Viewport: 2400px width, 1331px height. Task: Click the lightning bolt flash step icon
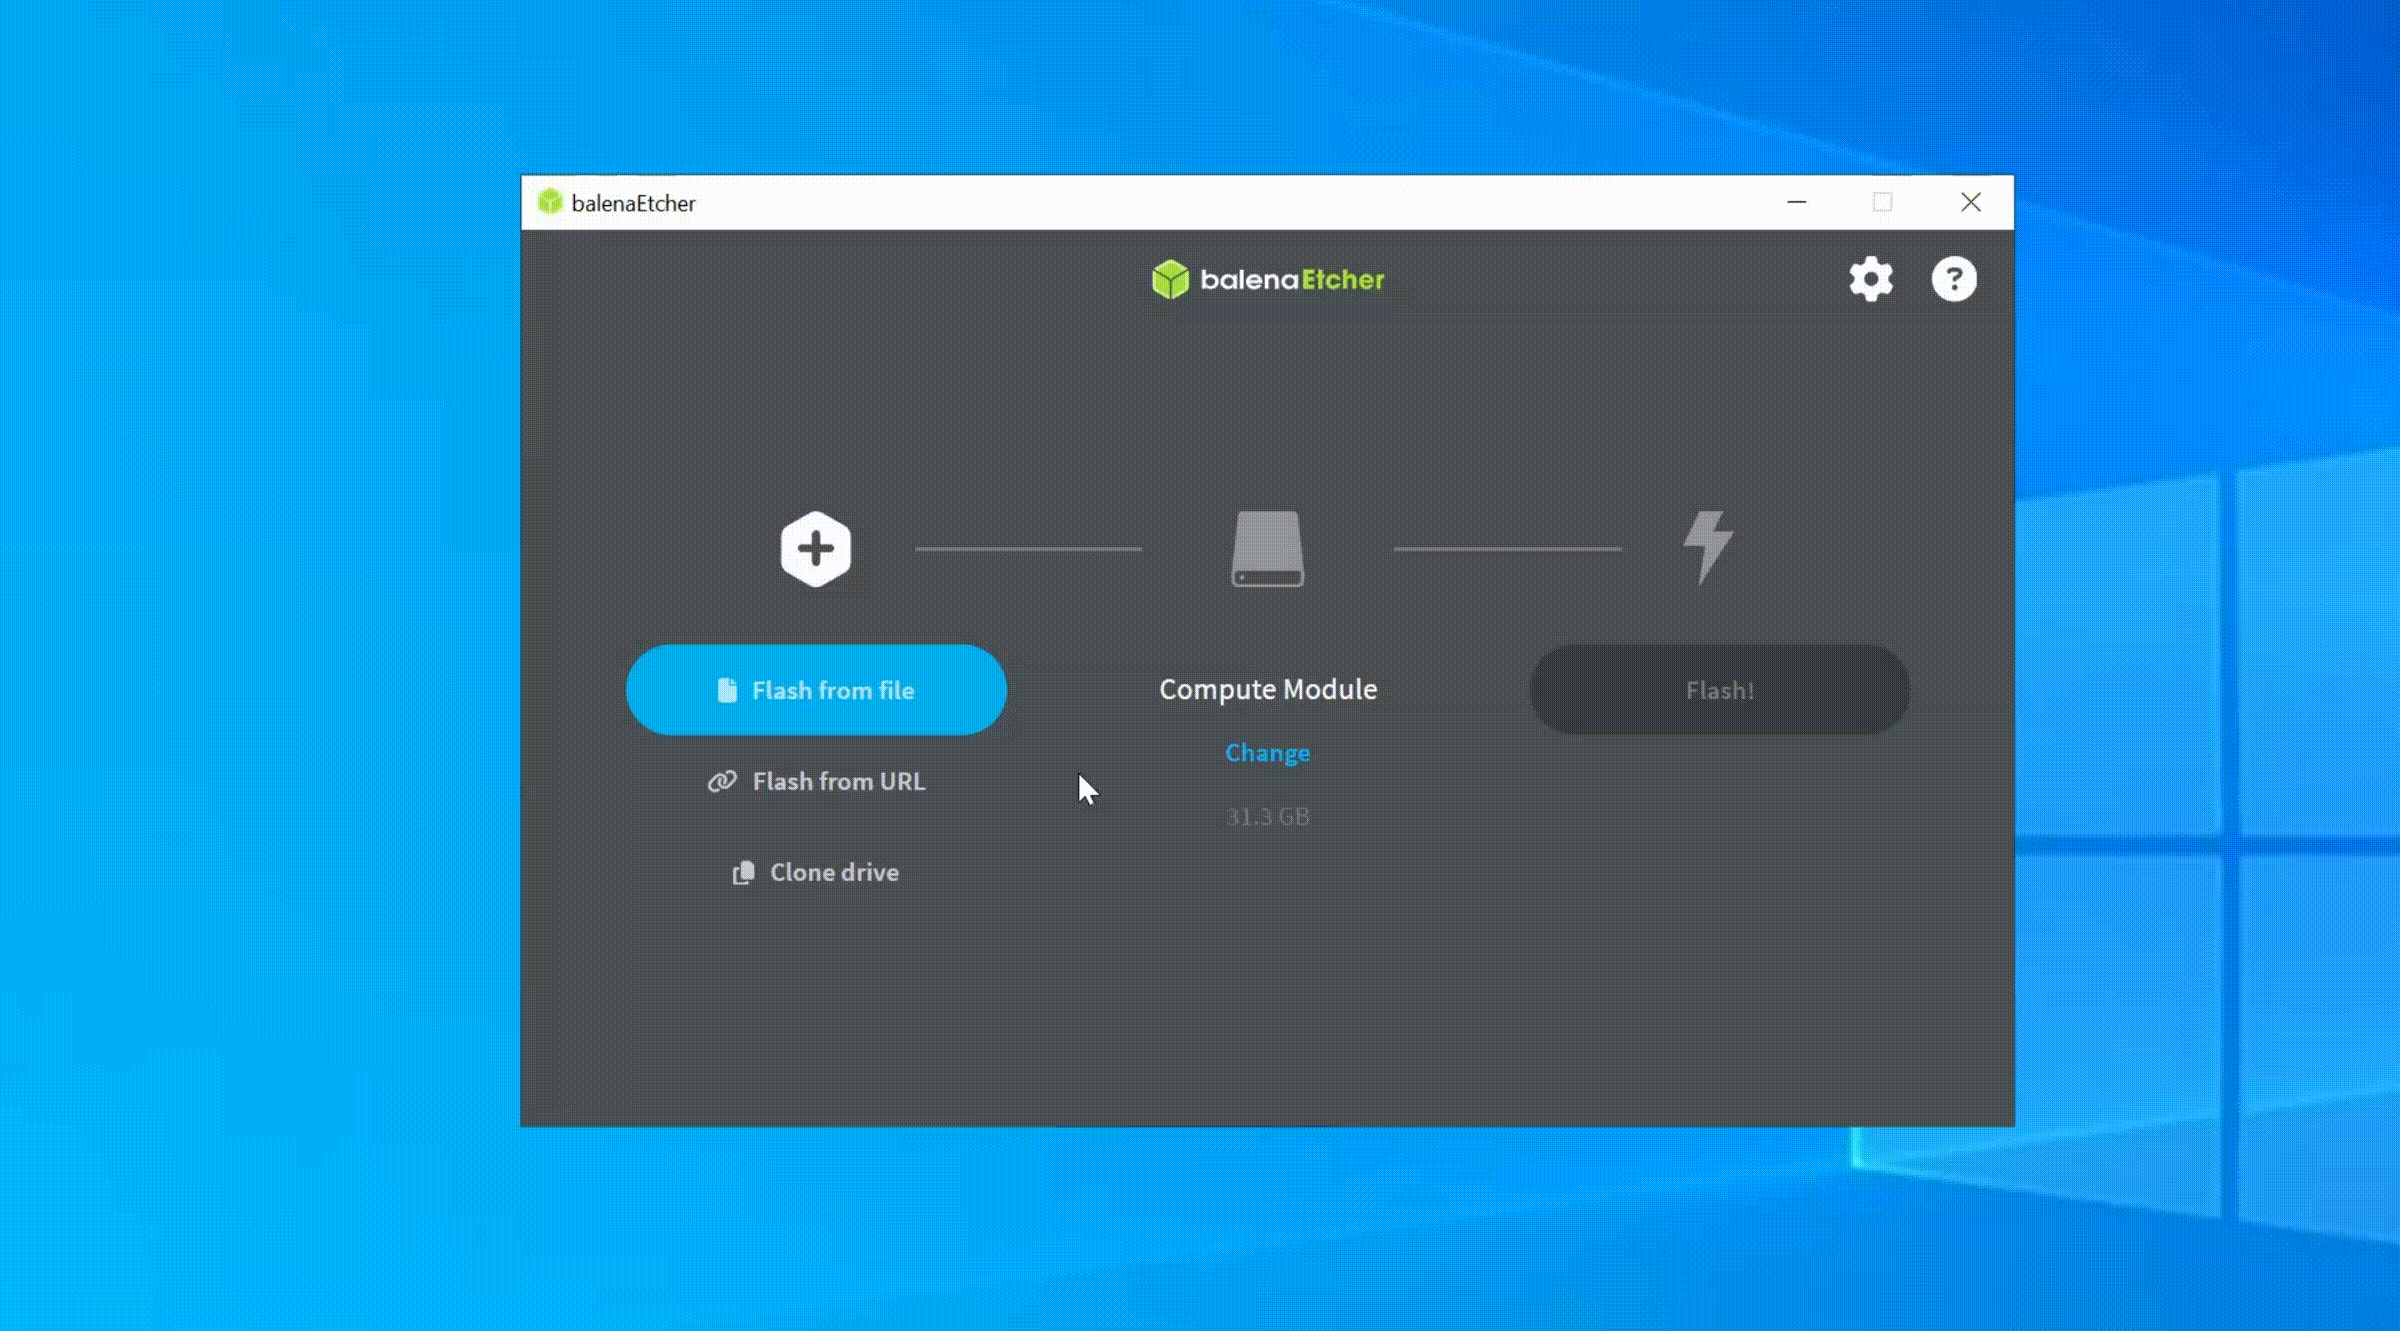[1707, 547]
